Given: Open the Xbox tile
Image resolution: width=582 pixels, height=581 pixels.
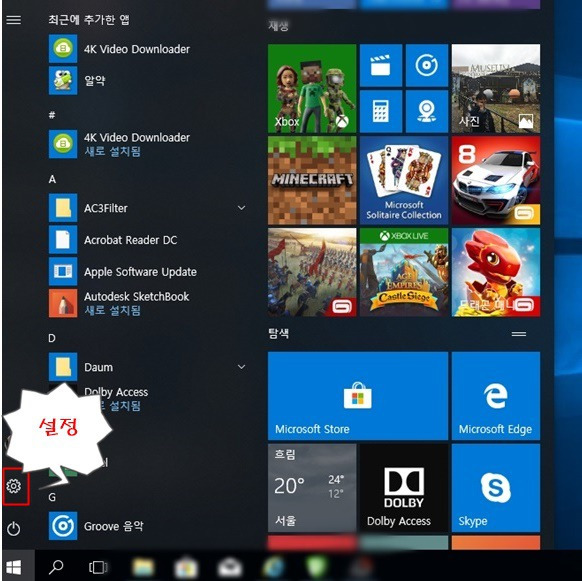Looking at the screenshot, I should click(312, 88).
